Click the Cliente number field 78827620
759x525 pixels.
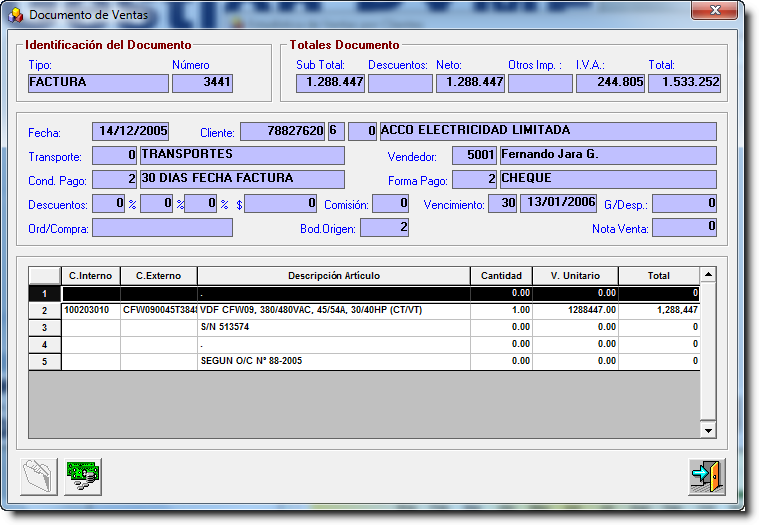coord(283,132)
